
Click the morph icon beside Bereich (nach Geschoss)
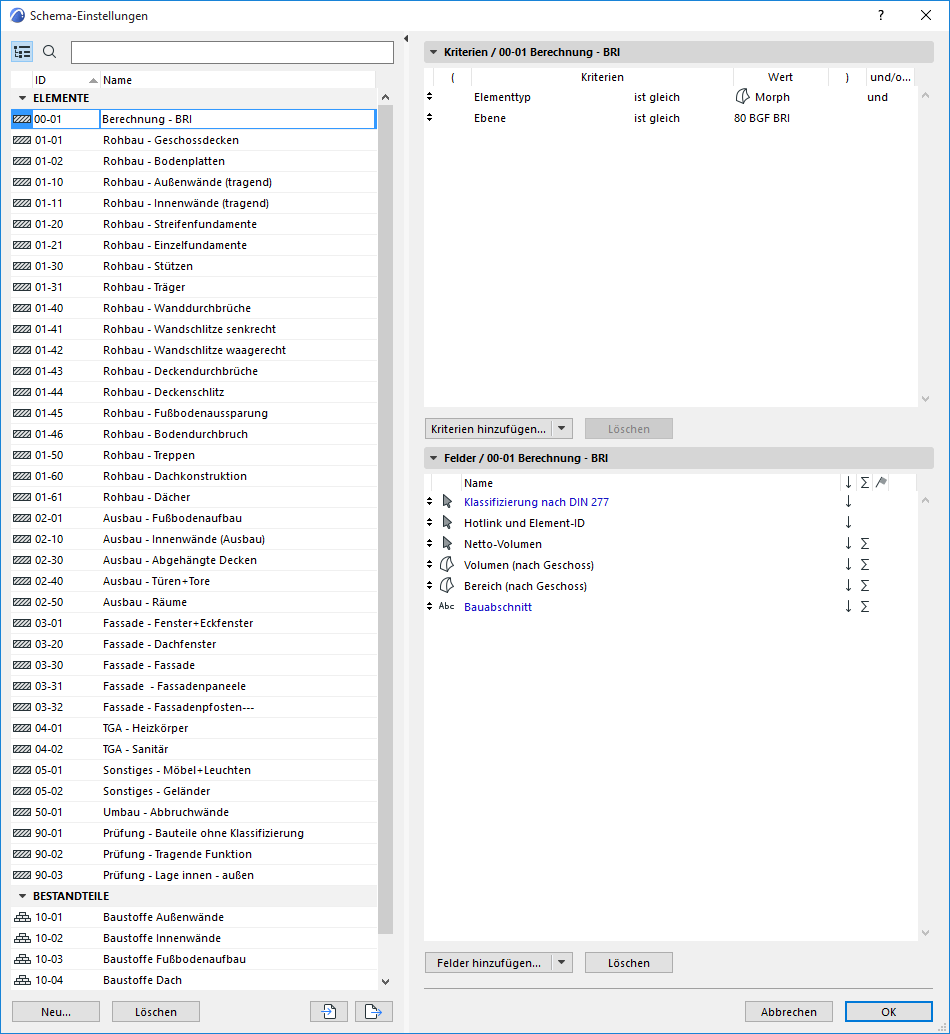(x=447, y=586)
